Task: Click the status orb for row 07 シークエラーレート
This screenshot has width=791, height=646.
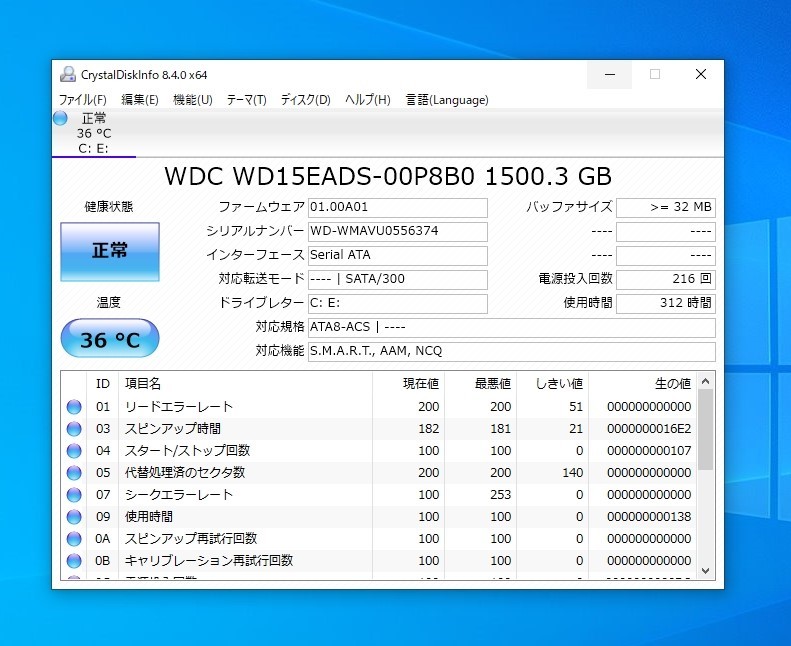Action: [x=74, y=495]
